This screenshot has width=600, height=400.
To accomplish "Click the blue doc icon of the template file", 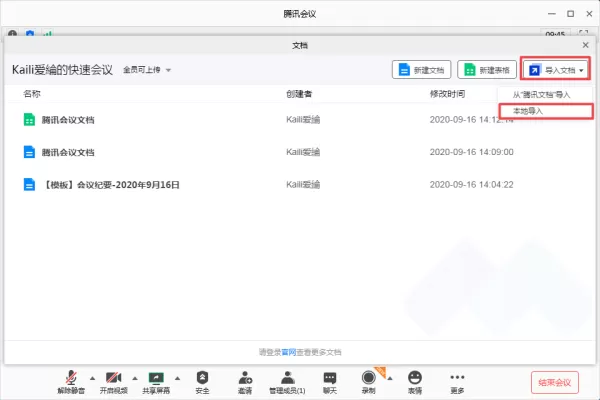I will click(29, 185).
